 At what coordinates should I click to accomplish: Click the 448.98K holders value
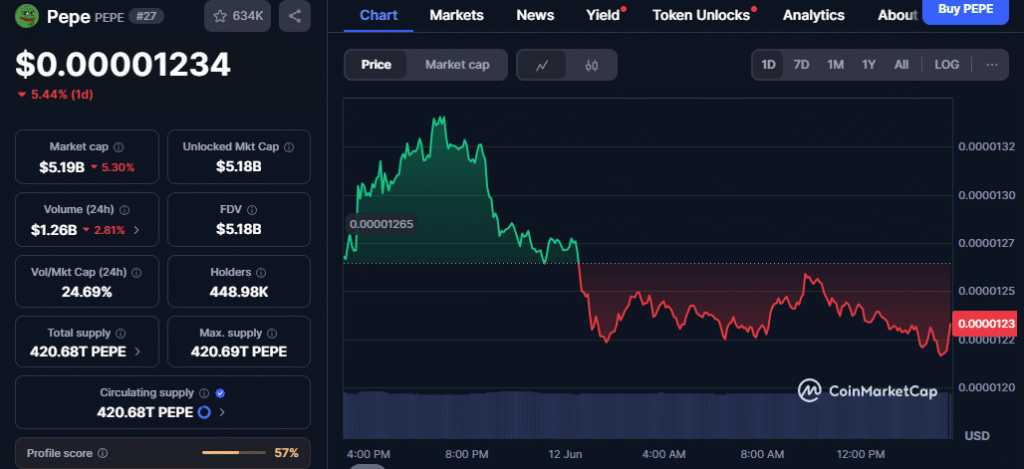238,292
